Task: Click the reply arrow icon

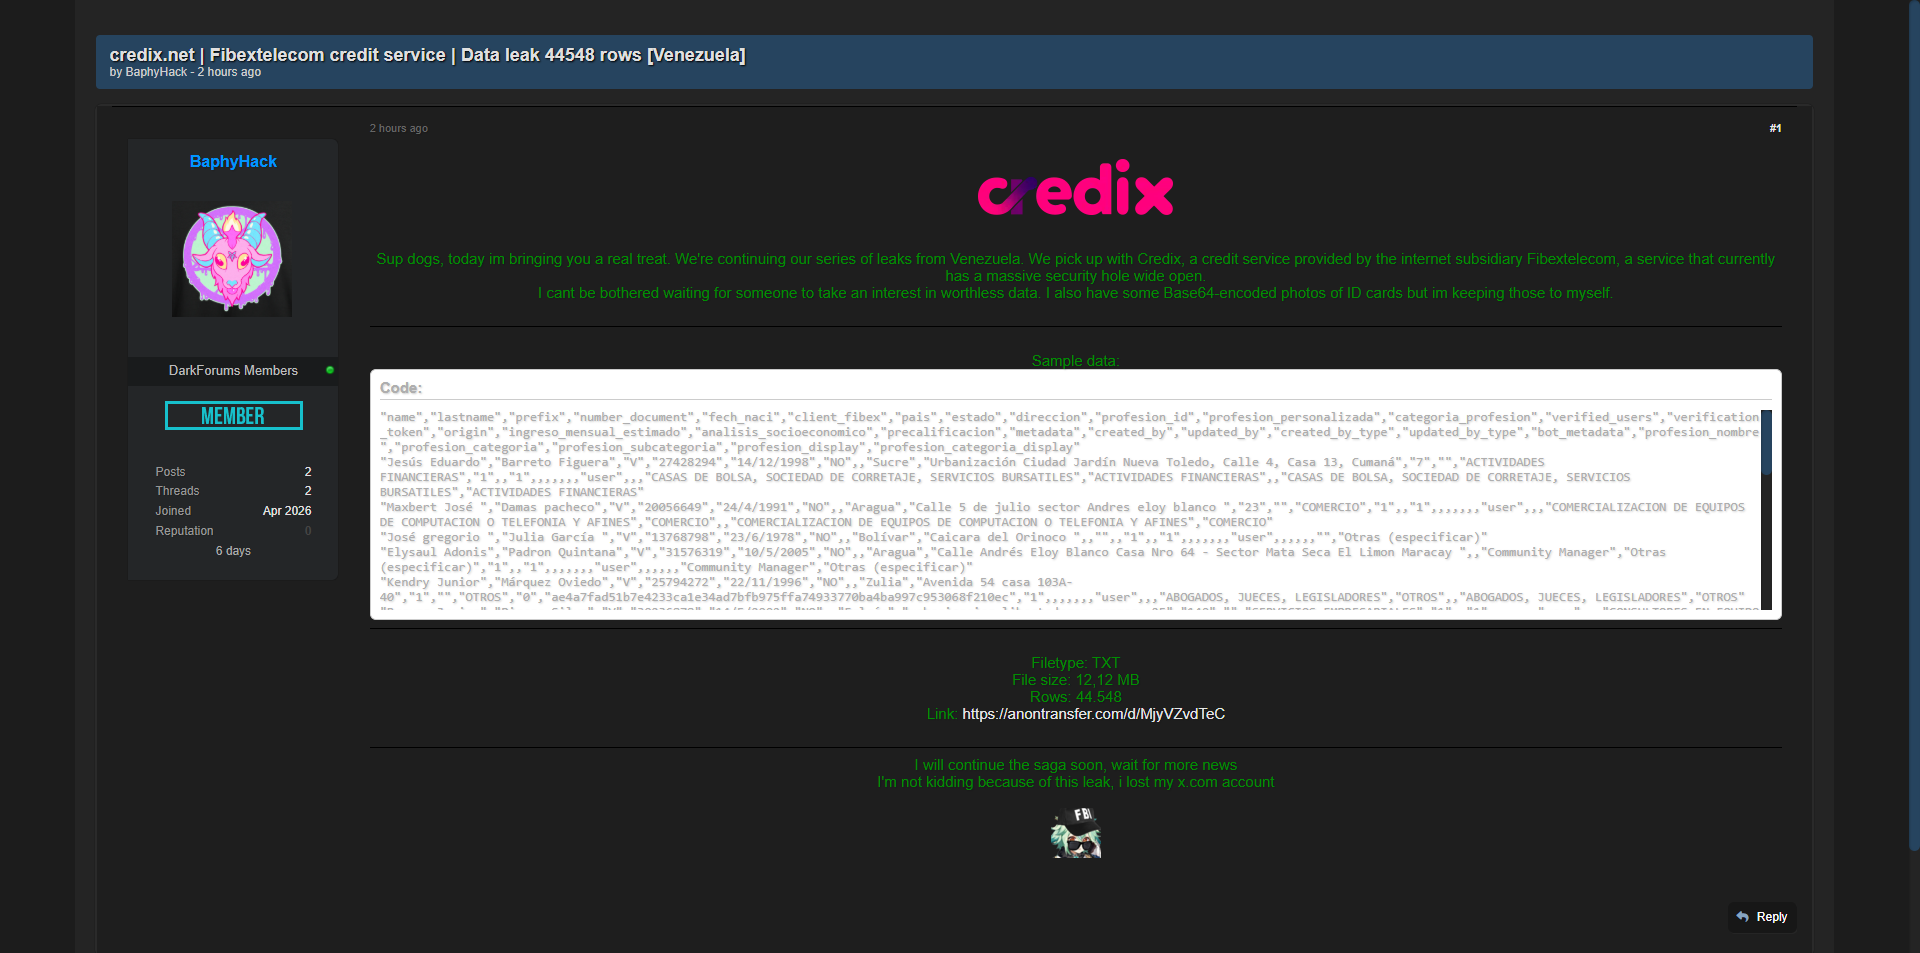Action: tap(1743, 917)
